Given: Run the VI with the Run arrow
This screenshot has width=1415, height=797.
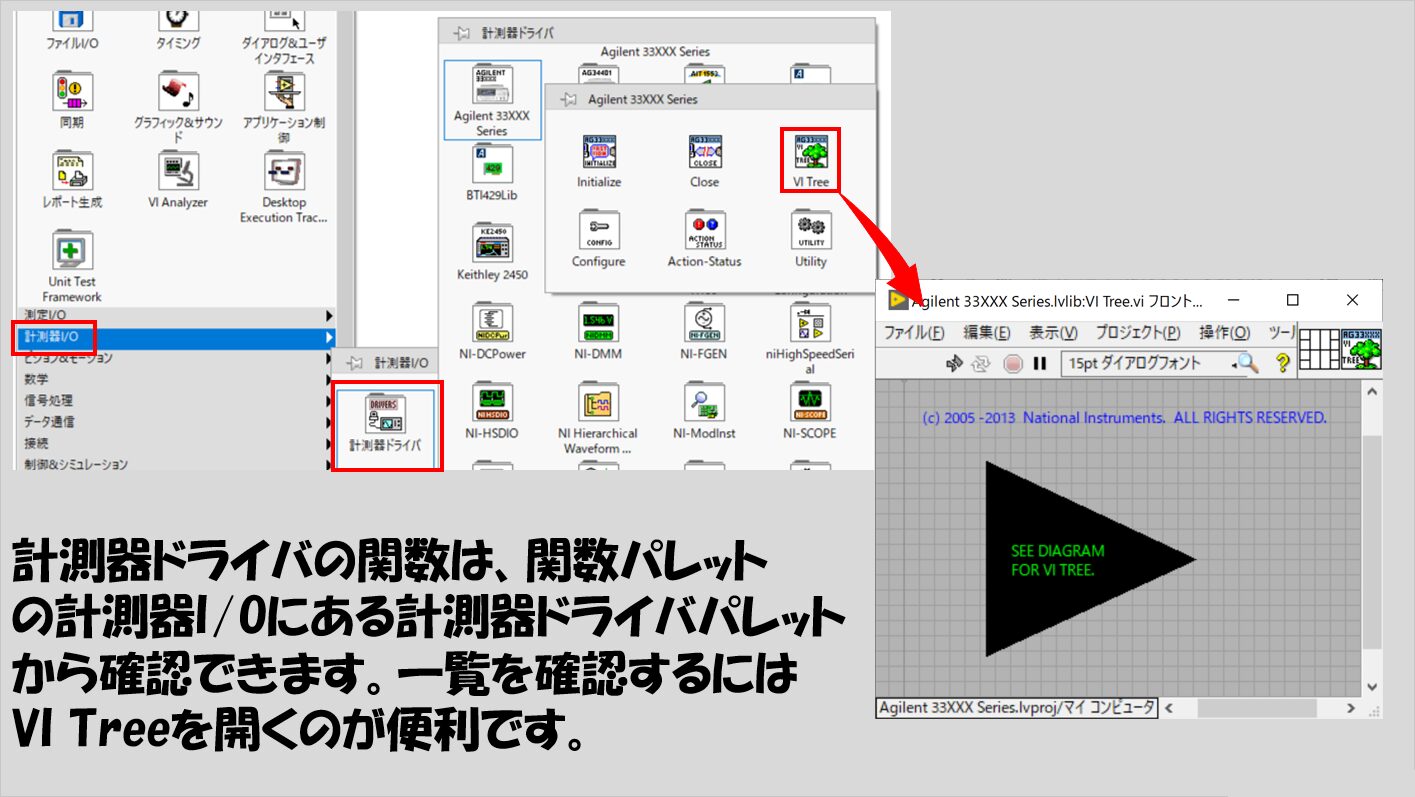Looking at the screenshot, I should pyautogui.click(x=953, y=364).
